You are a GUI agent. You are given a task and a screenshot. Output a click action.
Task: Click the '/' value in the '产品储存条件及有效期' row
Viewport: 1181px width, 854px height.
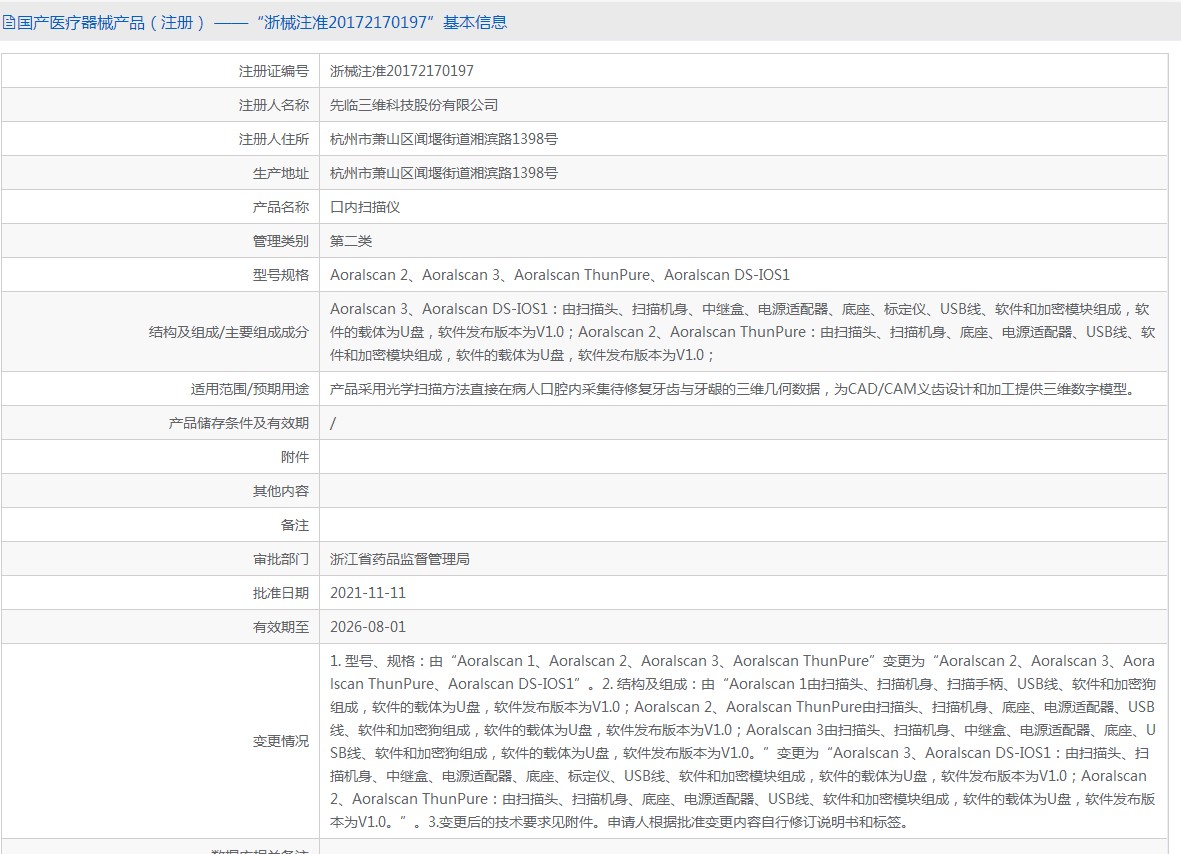click(333, 423)
